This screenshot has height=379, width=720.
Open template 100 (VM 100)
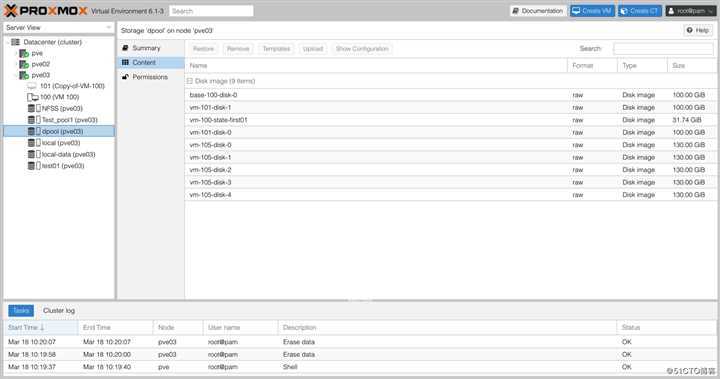[x=60, y=97]
